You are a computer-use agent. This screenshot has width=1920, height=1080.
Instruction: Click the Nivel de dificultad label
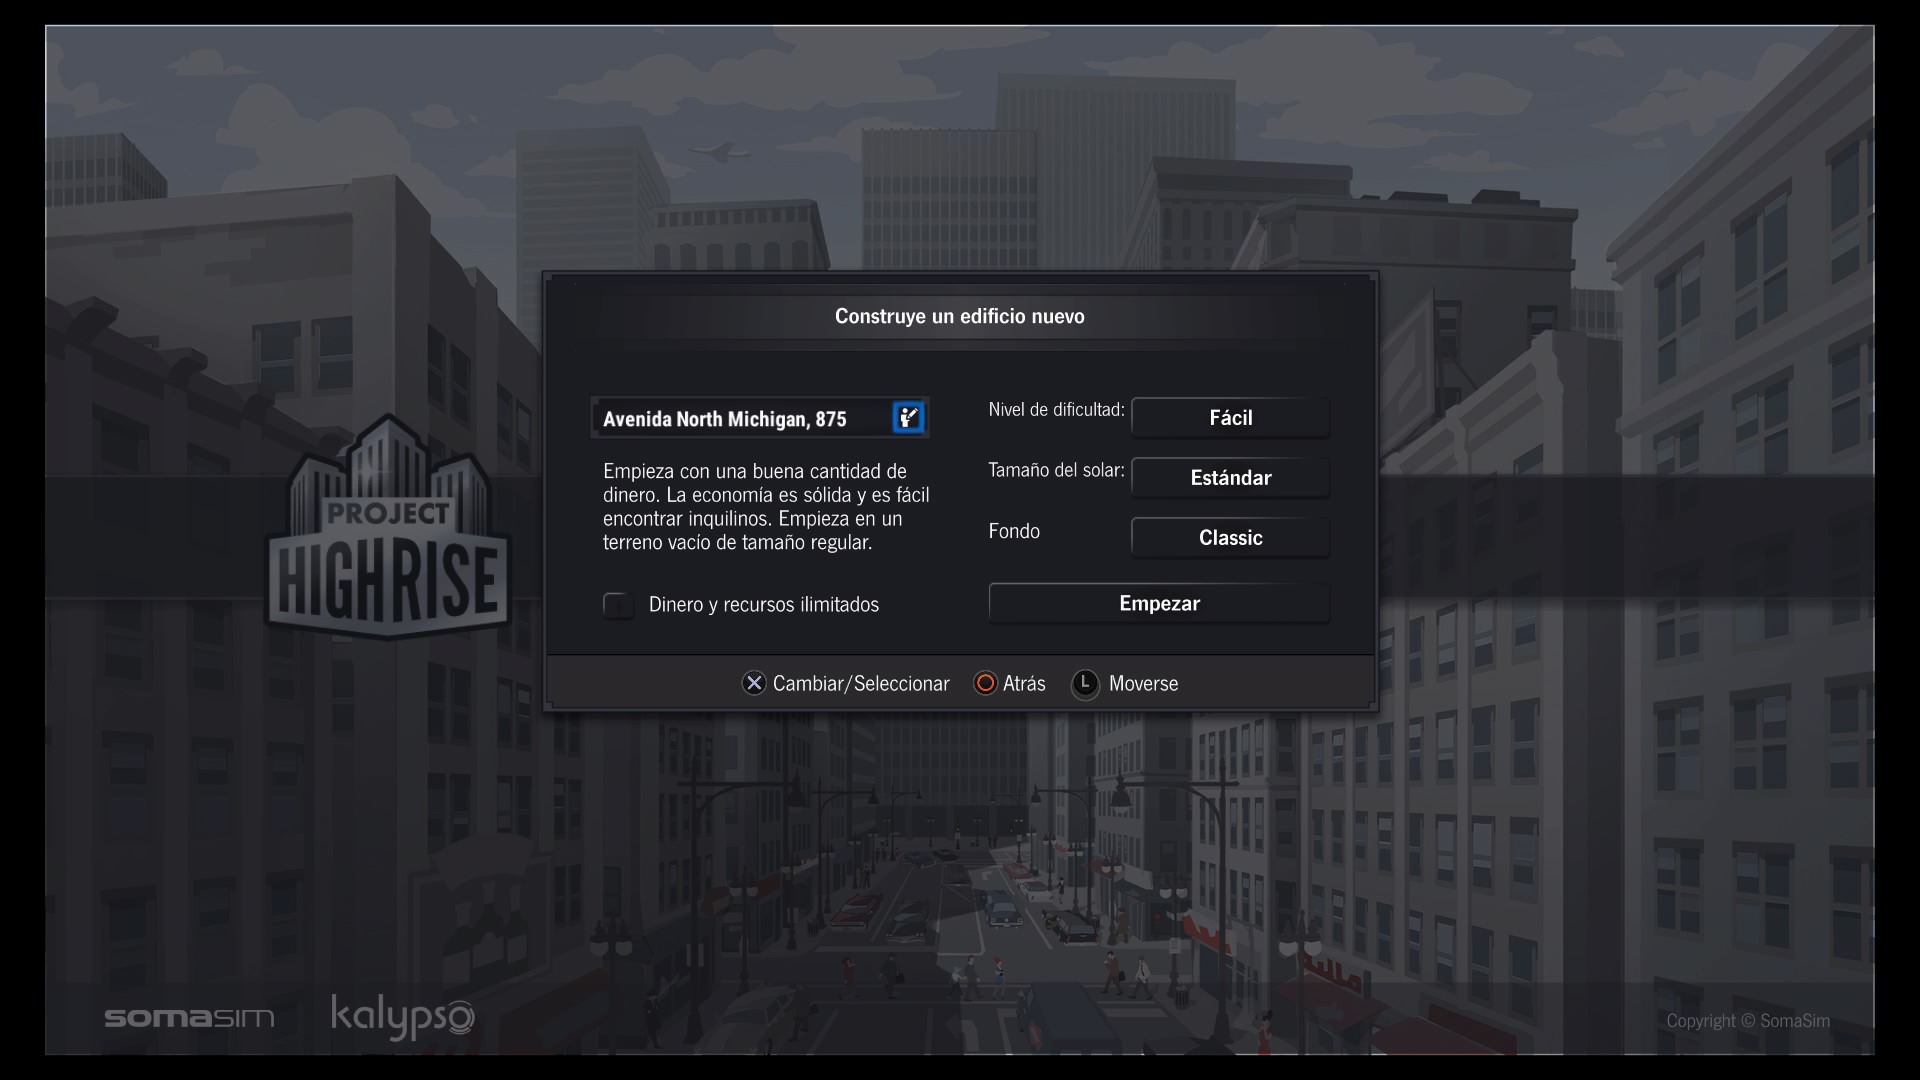1056,410
